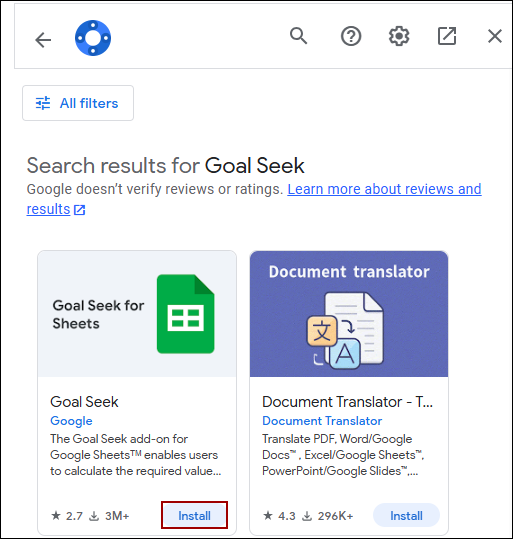Open the Document Translator - T... title
The image size is (513, 539).
(347, 402)
